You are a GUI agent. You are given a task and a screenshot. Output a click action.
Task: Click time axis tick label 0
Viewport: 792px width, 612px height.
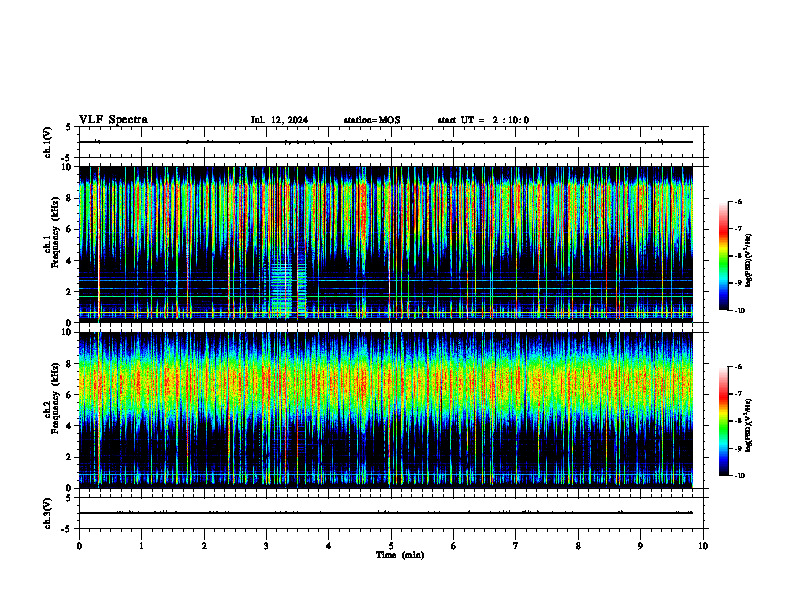pos(79,546)
